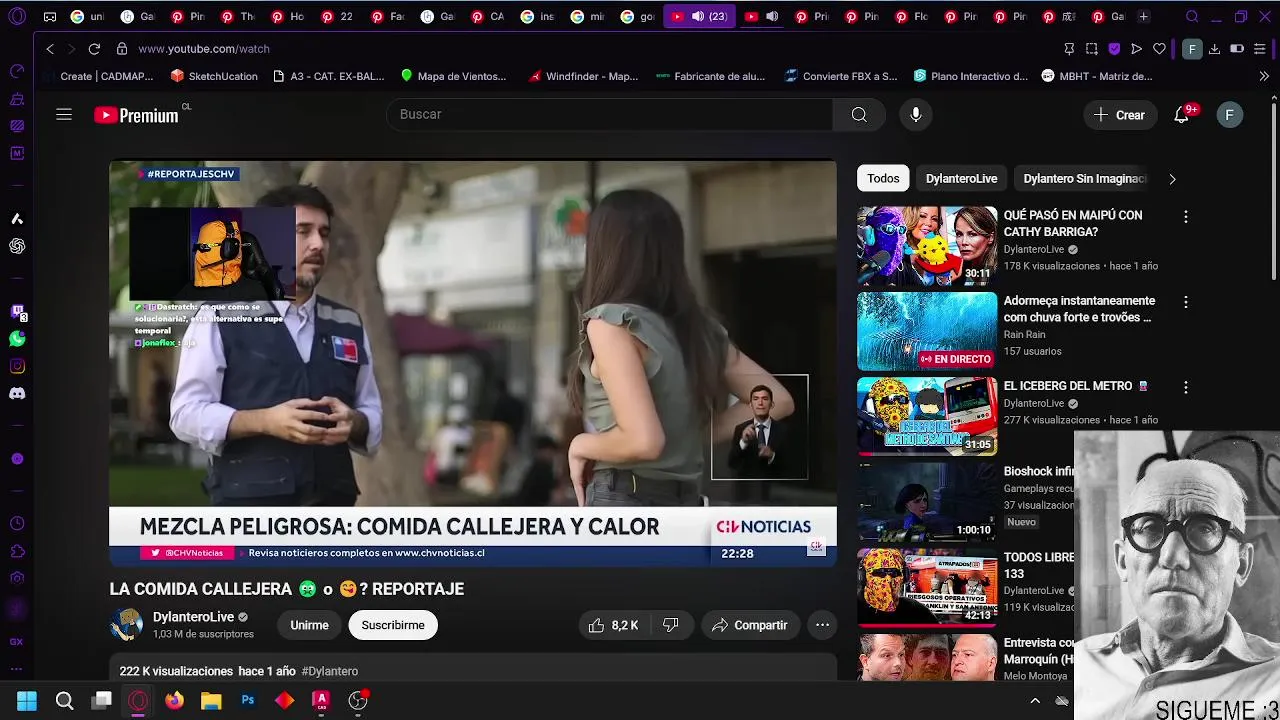The width and height of the screenshot is (1280, 720).
Task: Click the www.youtube.com address bar
Action: [x=203, y=48]
